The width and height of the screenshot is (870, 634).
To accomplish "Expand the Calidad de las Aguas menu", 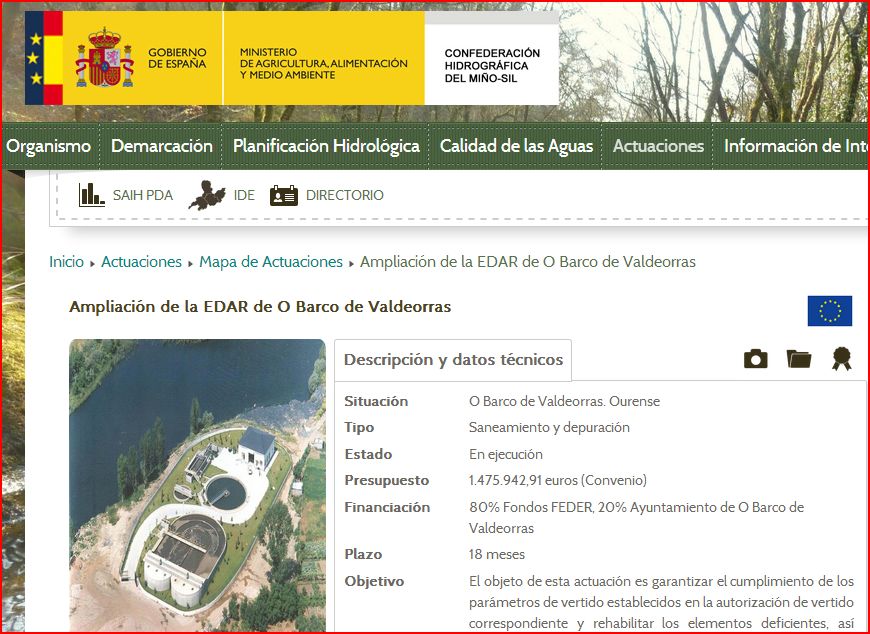I will [x=516, y=146].
